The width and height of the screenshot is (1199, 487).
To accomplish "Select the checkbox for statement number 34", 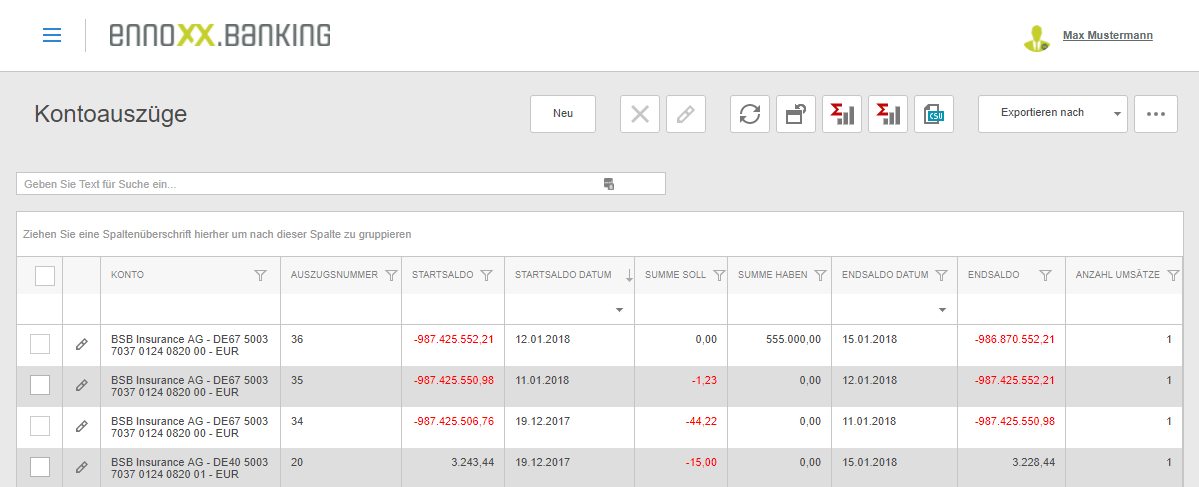I will point(40,426).
